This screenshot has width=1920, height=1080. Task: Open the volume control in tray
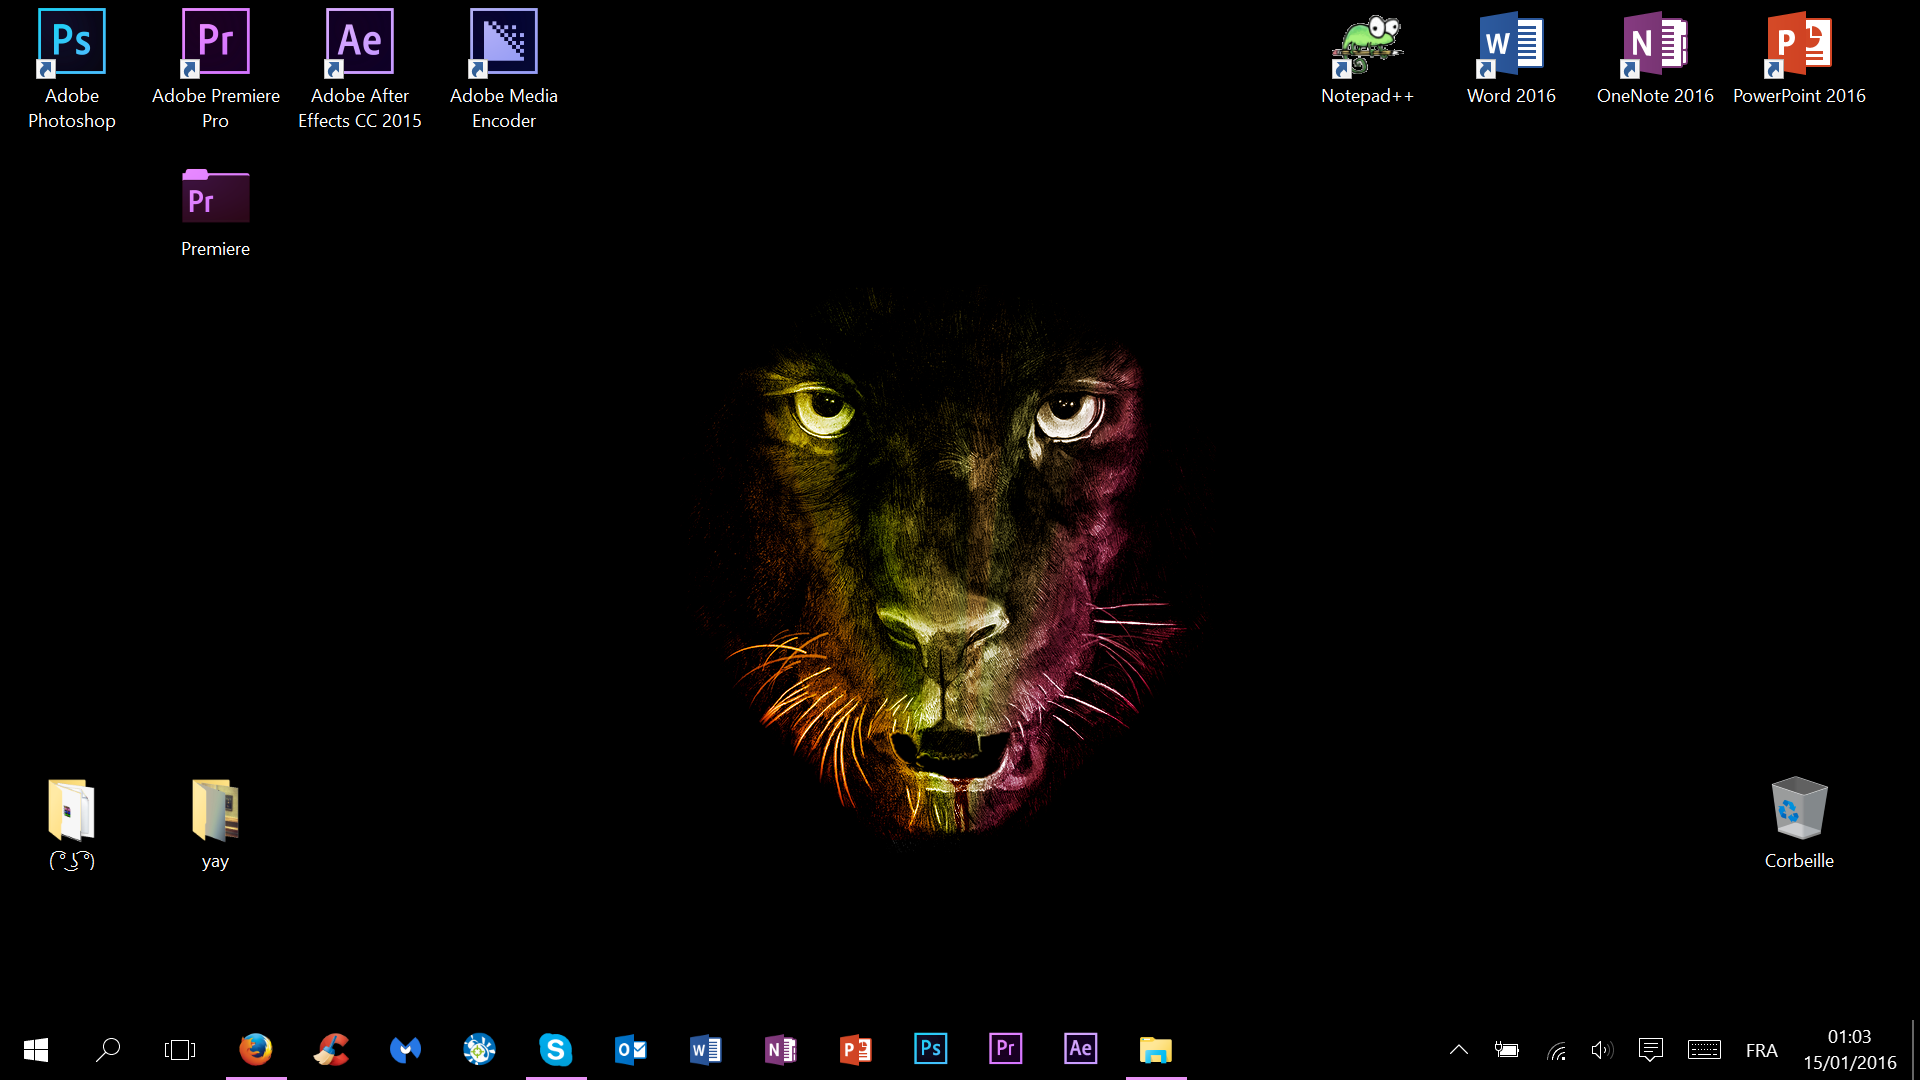point(1602,1050)
